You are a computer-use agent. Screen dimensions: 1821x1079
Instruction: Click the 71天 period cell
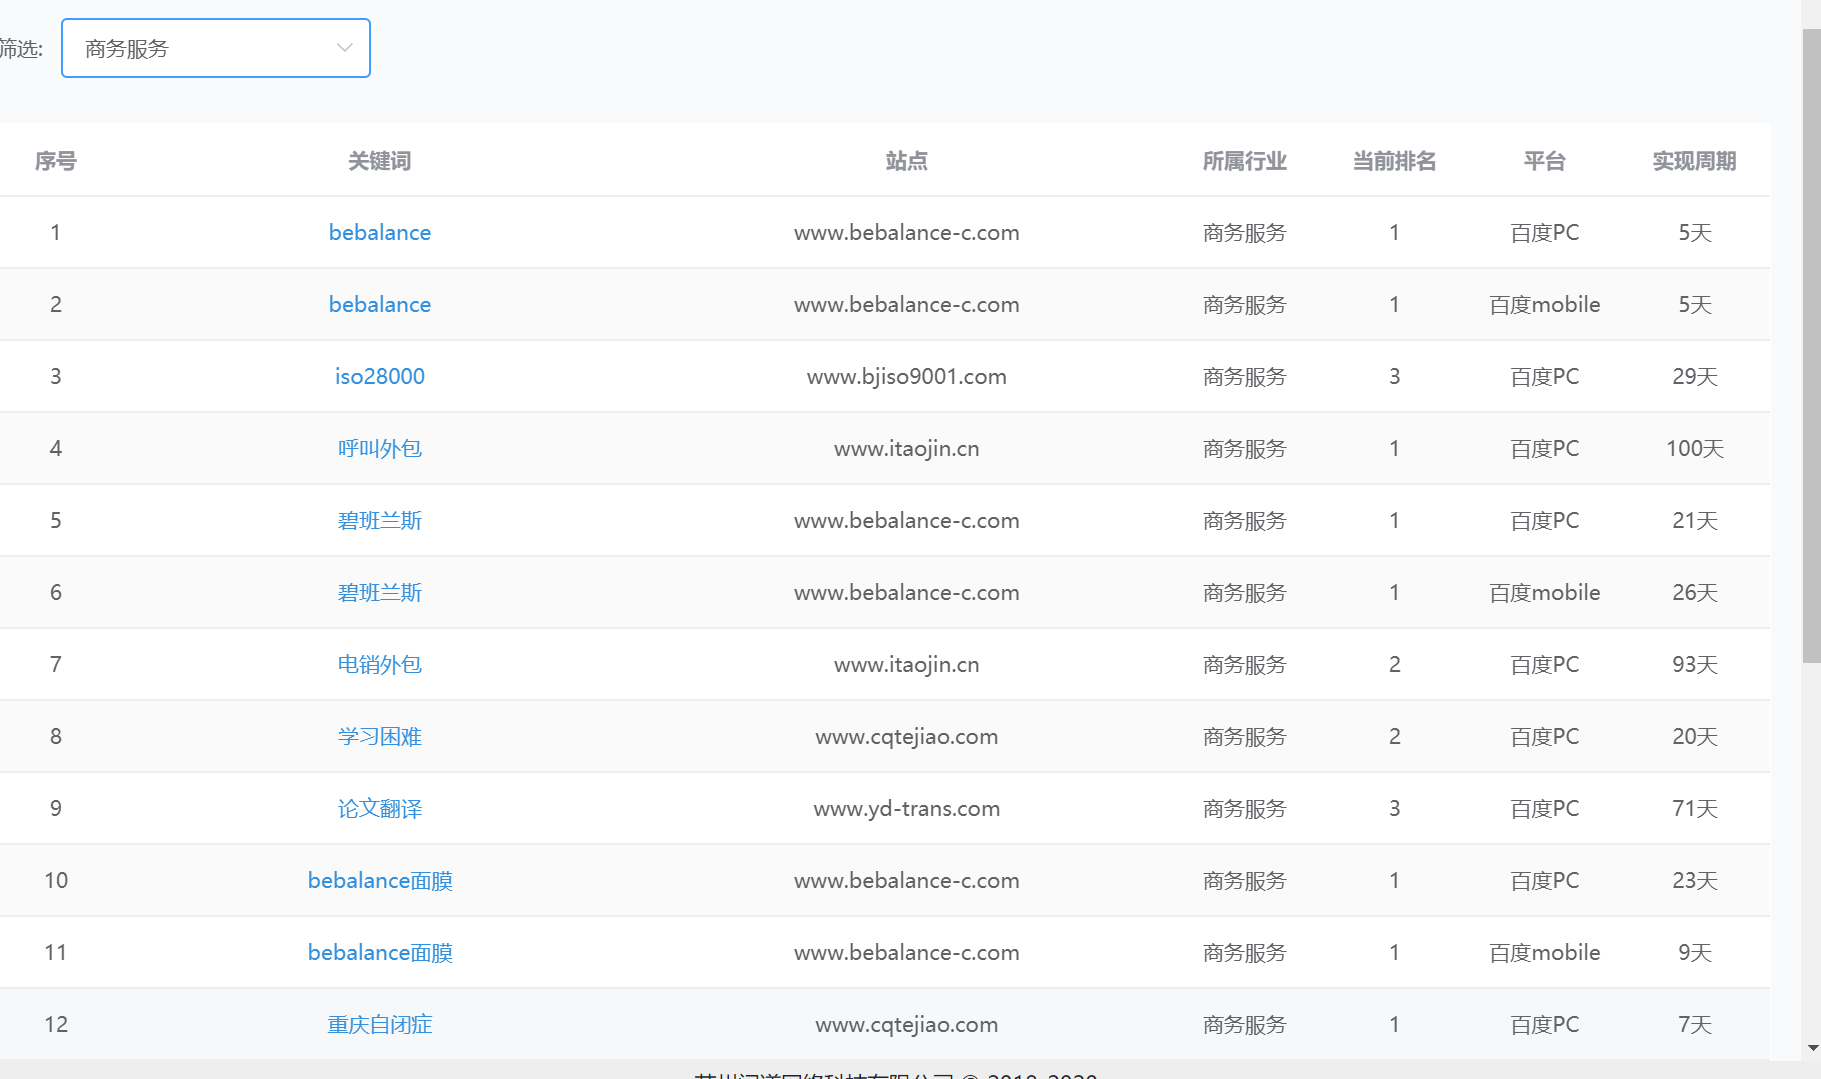pyautogui.click(x=1695, y=808)
